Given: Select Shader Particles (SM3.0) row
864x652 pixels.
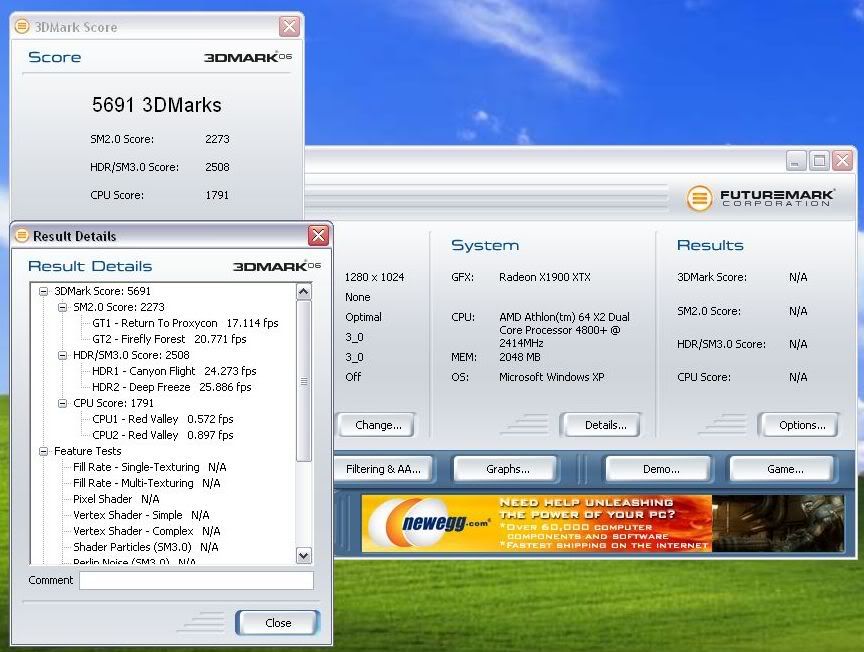Looking at the screenshot, I should tap(145, 547).
